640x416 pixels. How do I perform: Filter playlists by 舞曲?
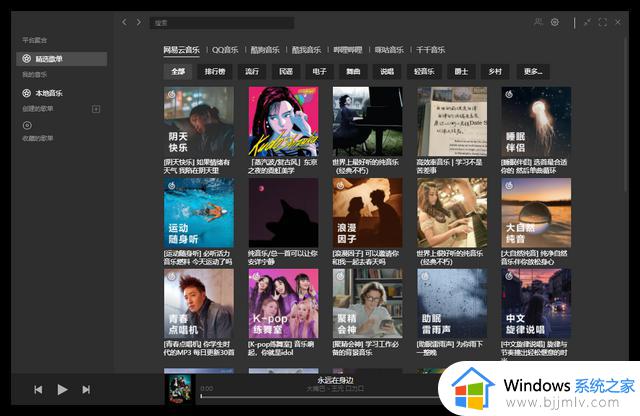(x=353, y=71)
